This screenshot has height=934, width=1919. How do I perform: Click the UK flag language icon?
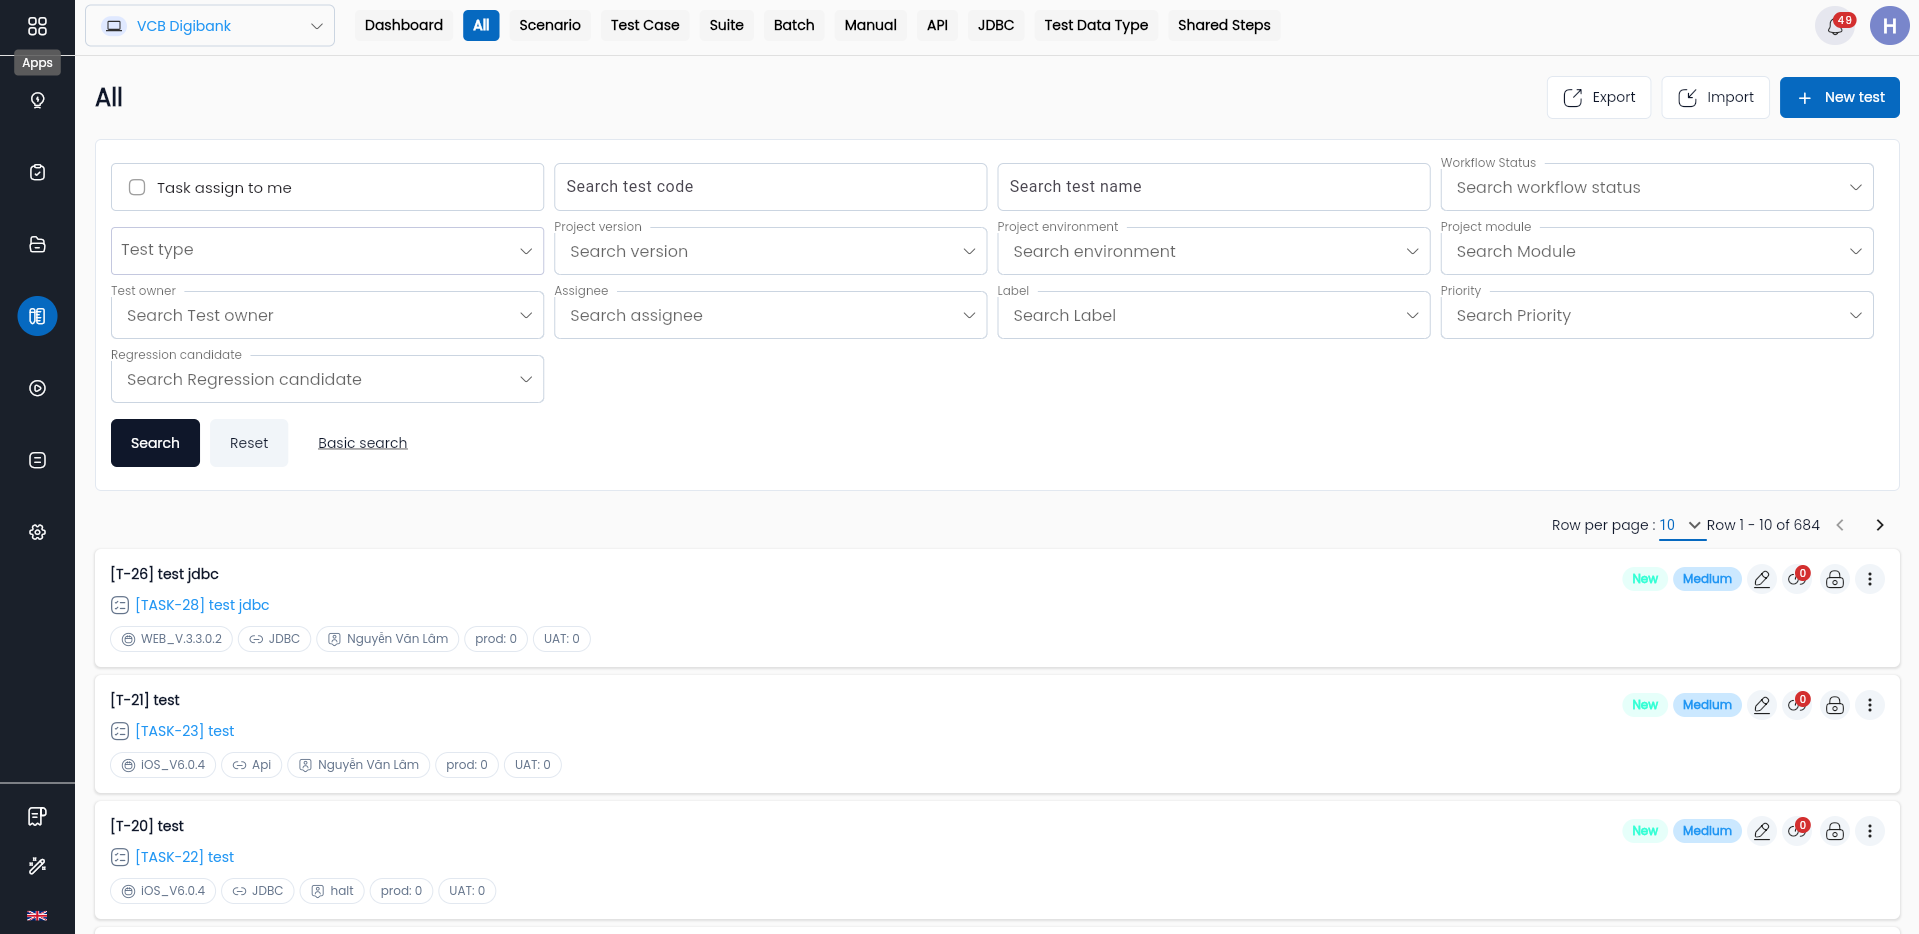coord(37,916)
